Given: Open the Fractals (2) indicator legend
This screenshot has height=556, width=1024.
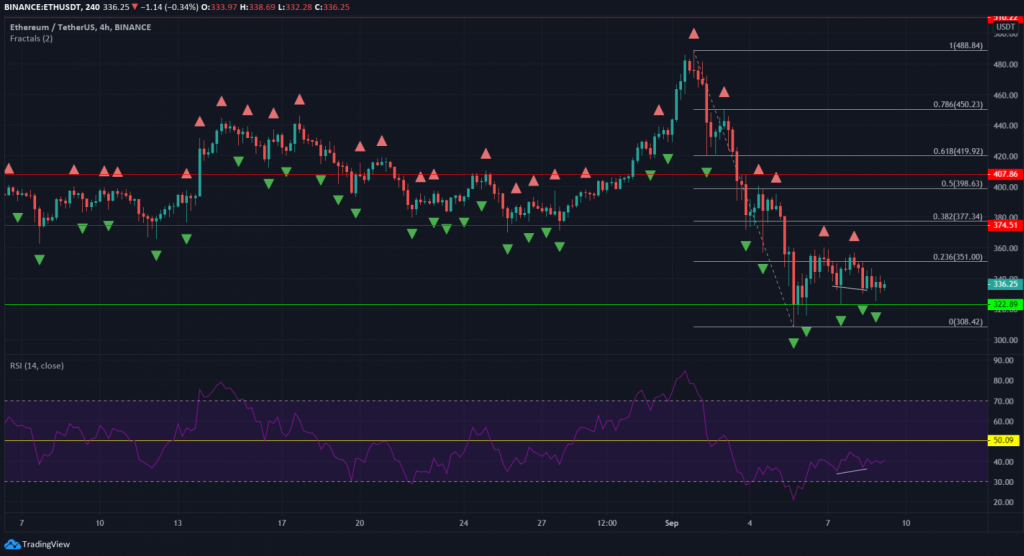Looking at the screenshot, I should tap(31, 39).
